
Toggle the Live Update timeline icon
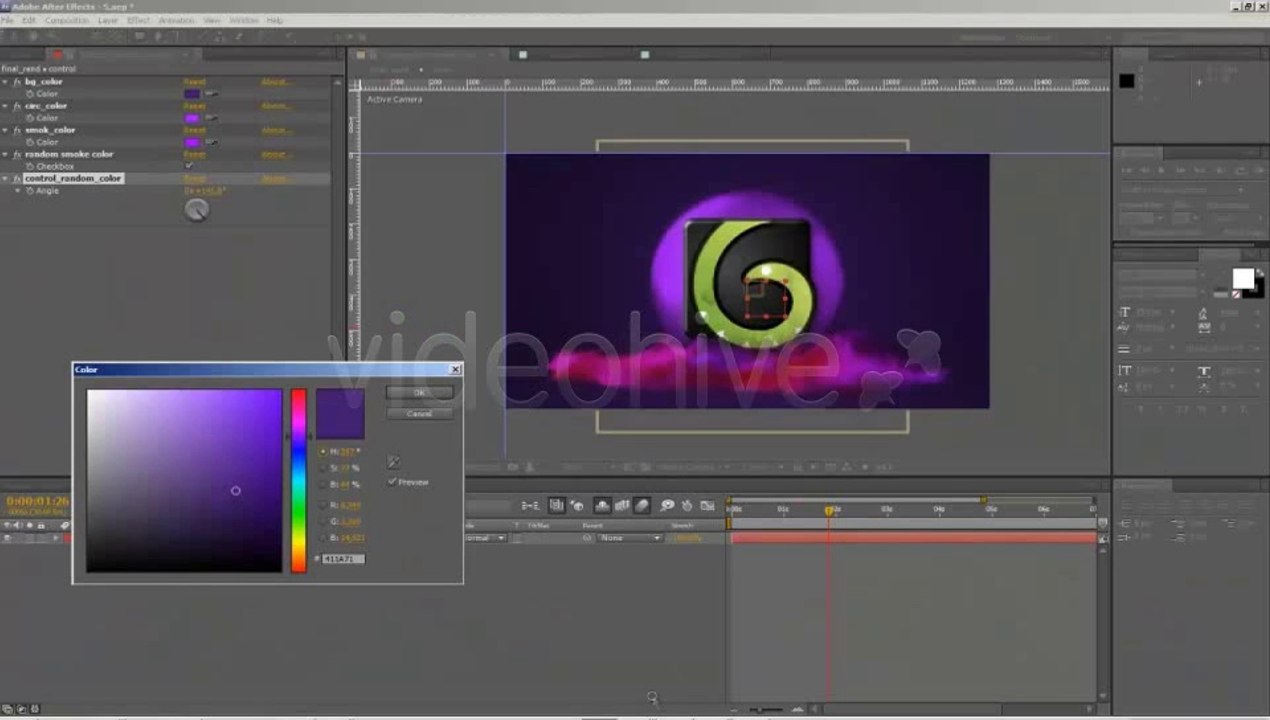[556, 506]
